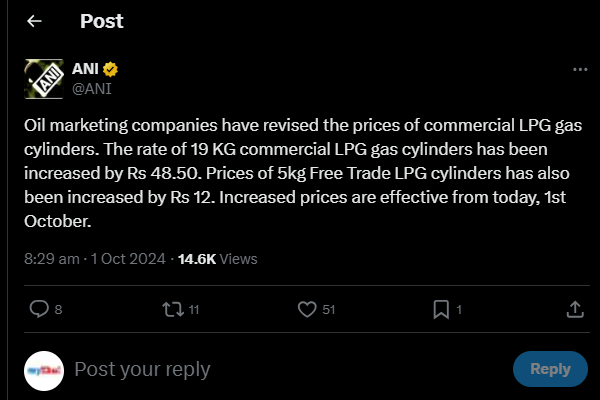Viewport: 600px width, 400px height.
Task: Open ANI's profile picture
Action: click(x=43, y=79)
